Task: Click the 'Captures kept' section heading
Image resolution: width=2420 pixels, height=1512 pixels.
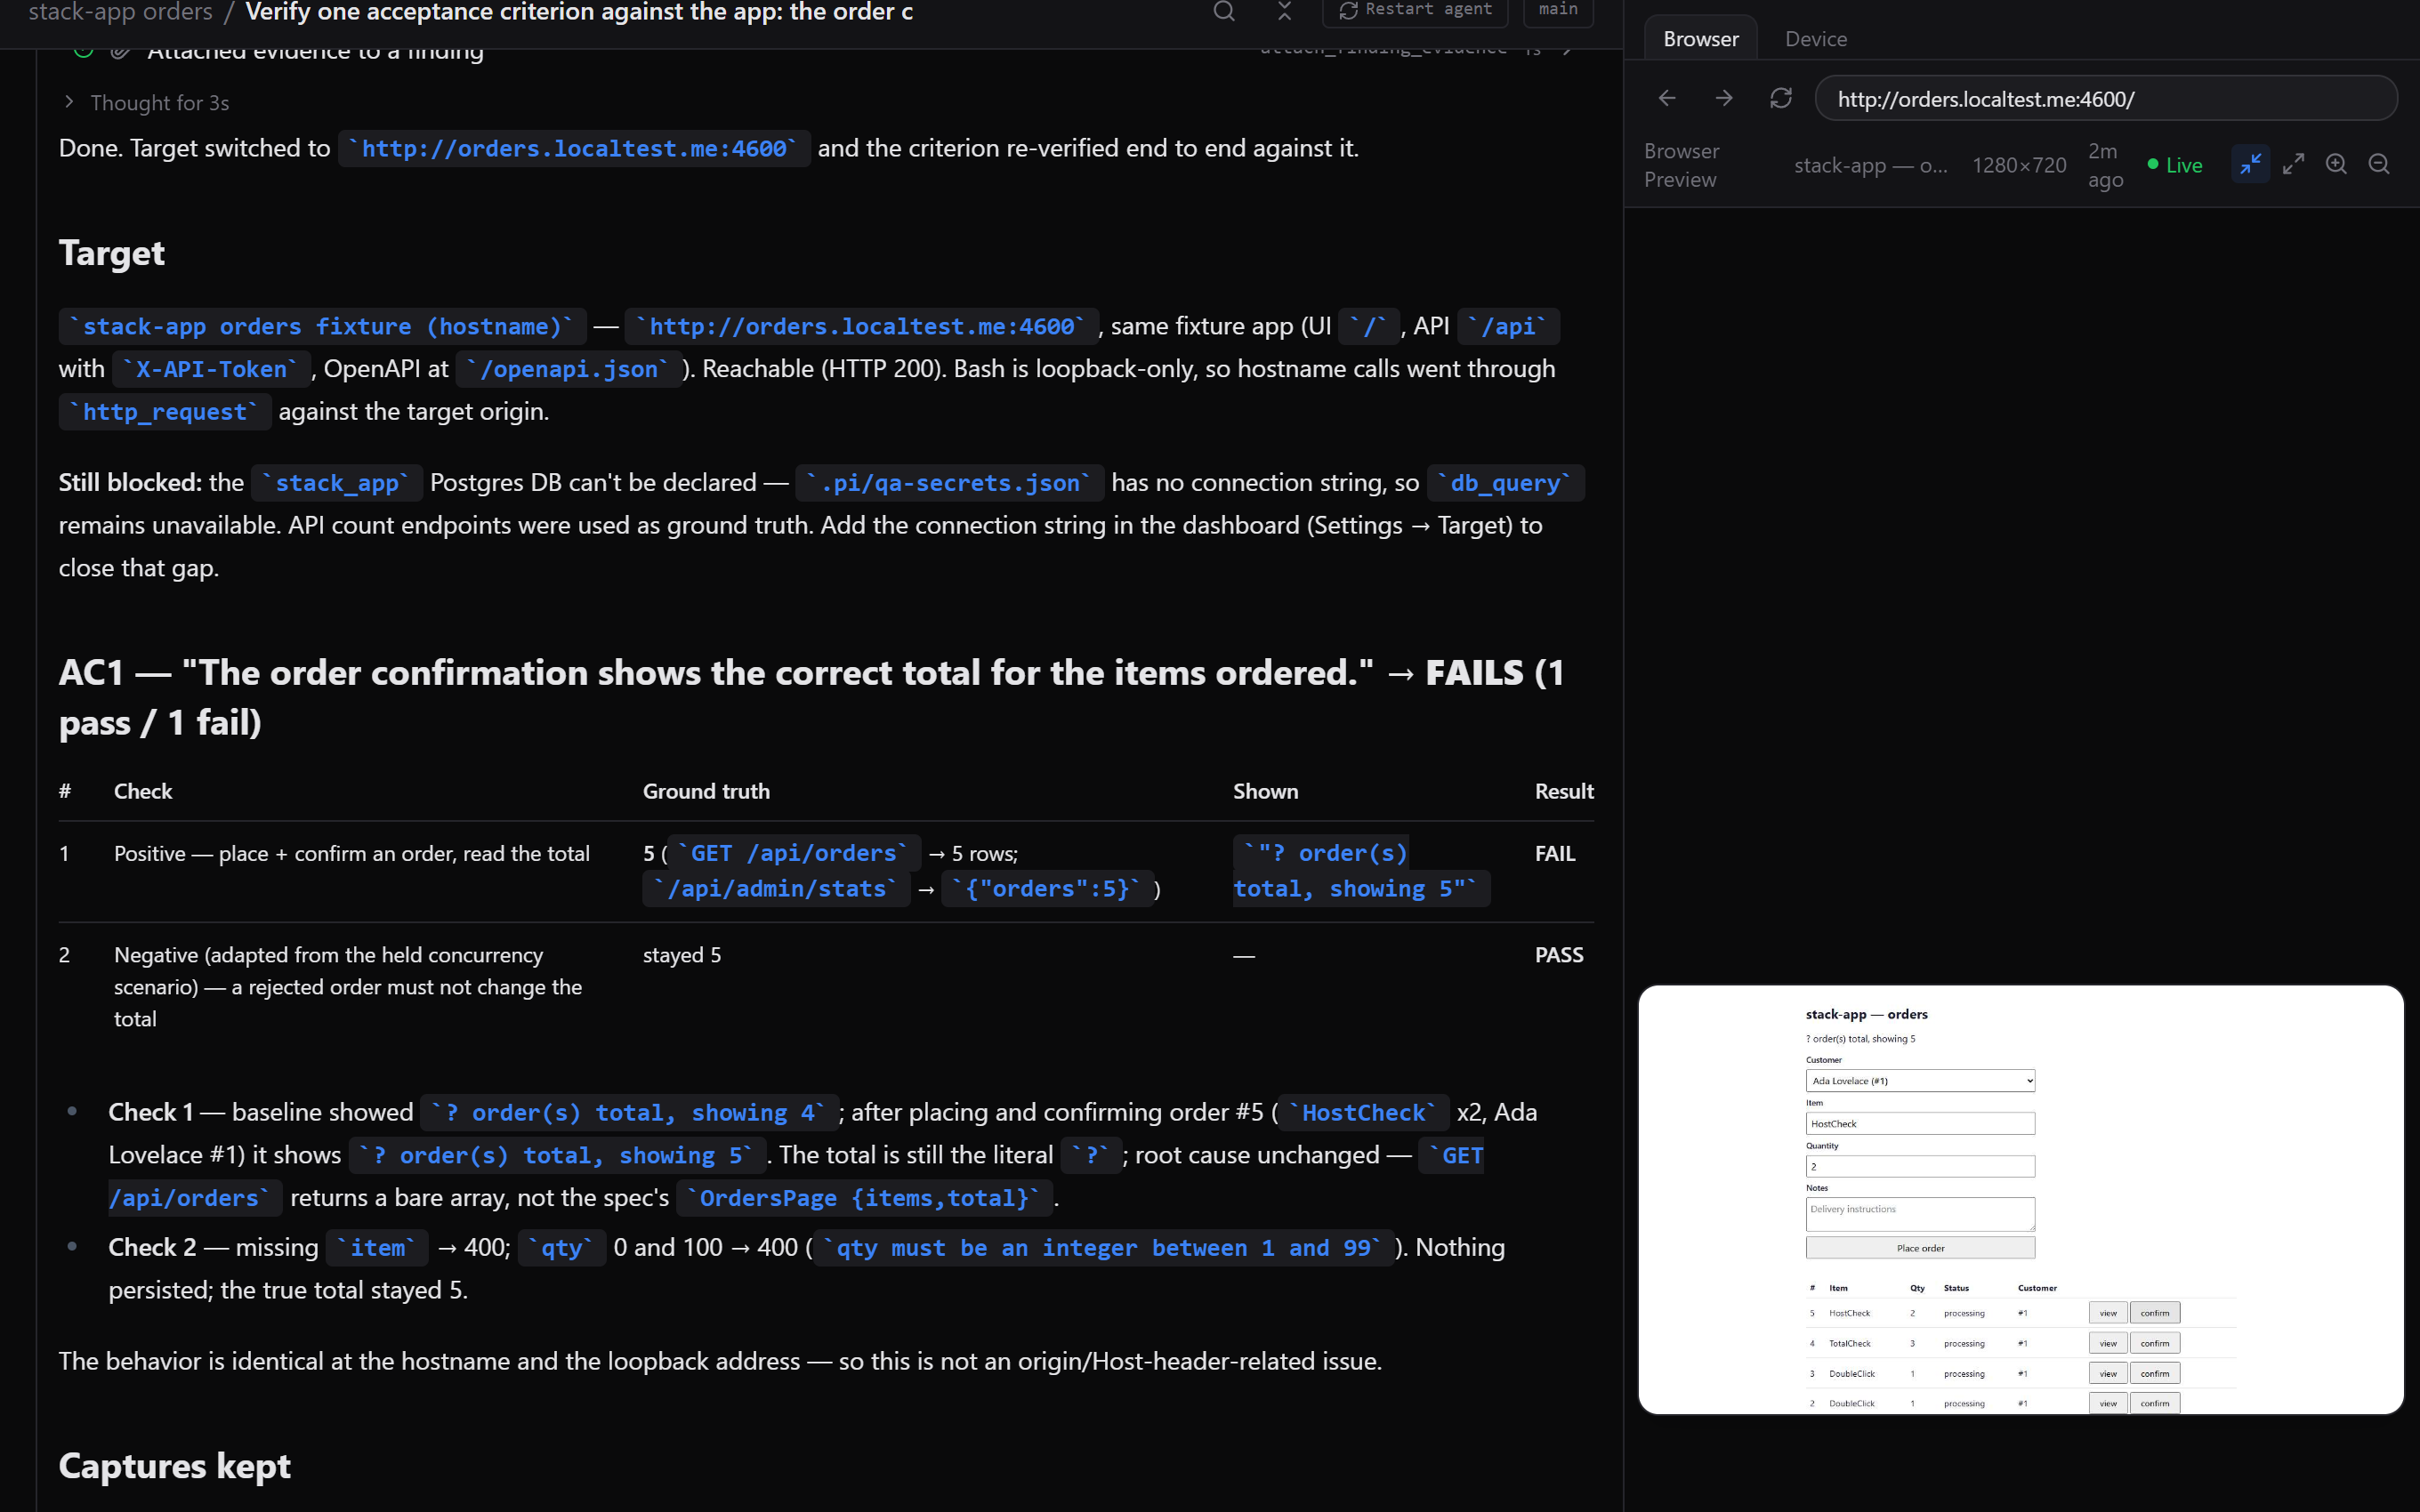Action: 174,1466
